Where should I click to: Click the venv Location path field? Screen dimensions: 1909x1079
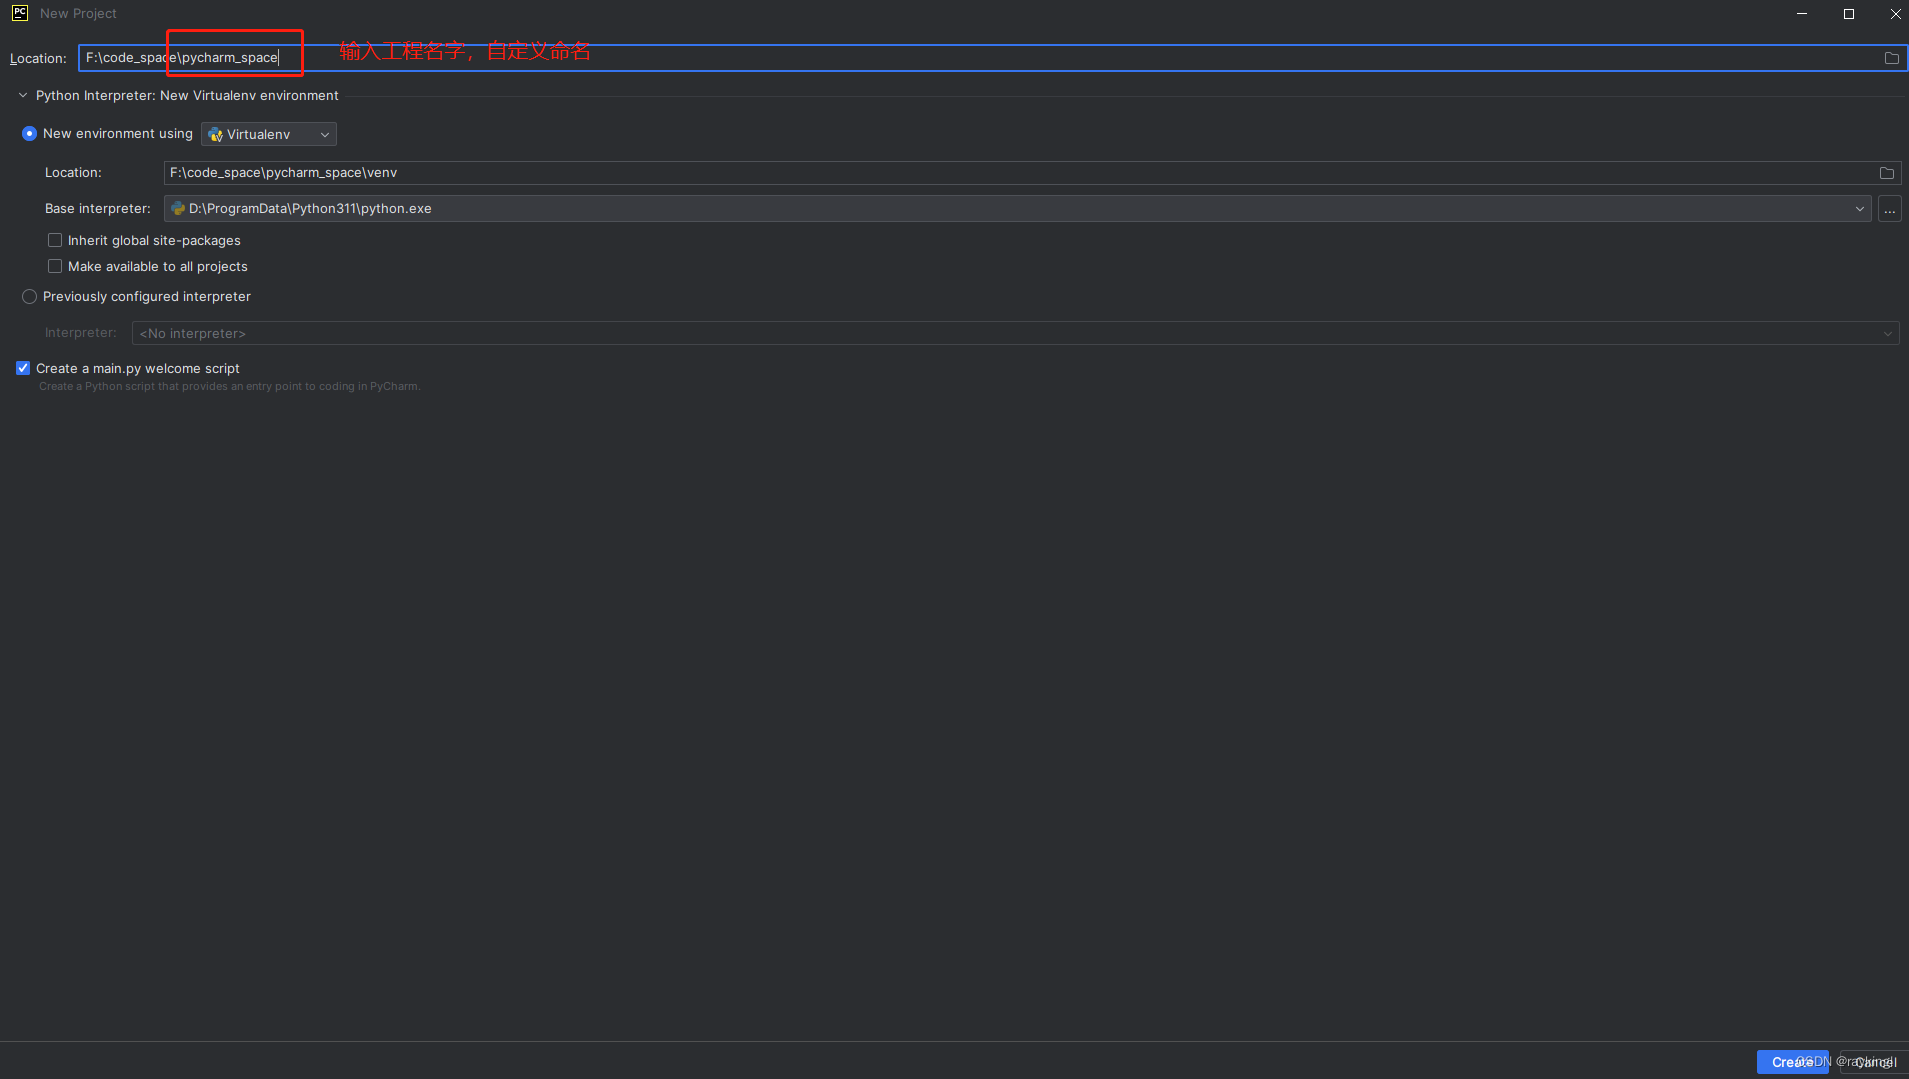pos(1032,173)
